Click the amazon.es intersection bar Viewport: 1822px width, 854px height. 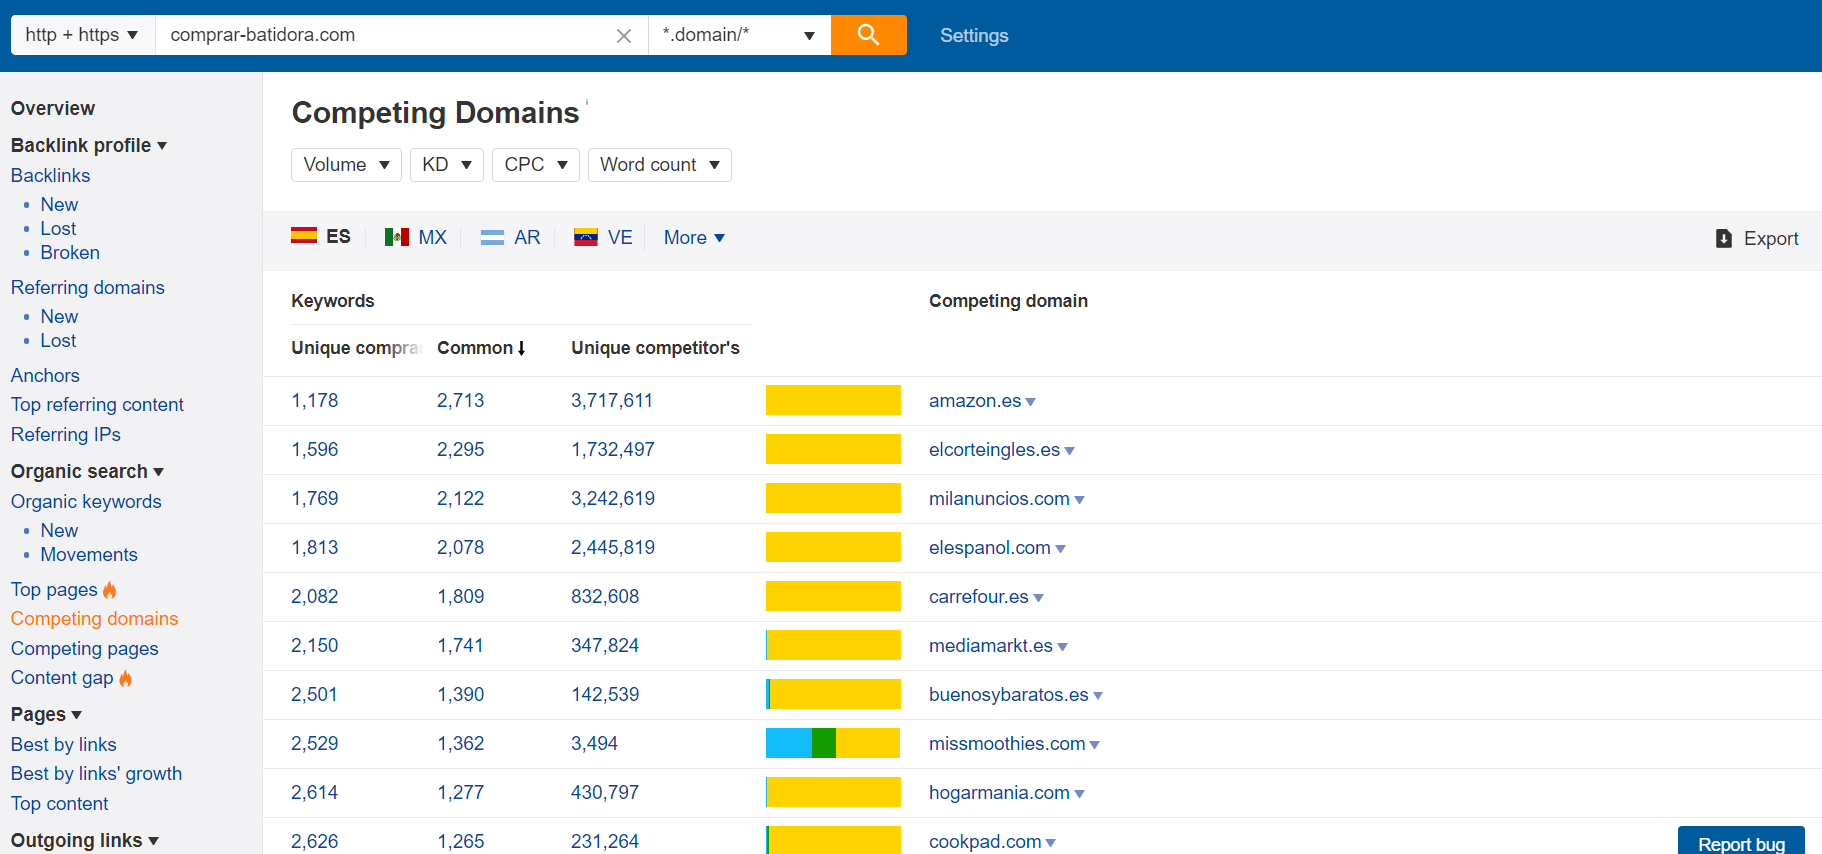[833, 400]
